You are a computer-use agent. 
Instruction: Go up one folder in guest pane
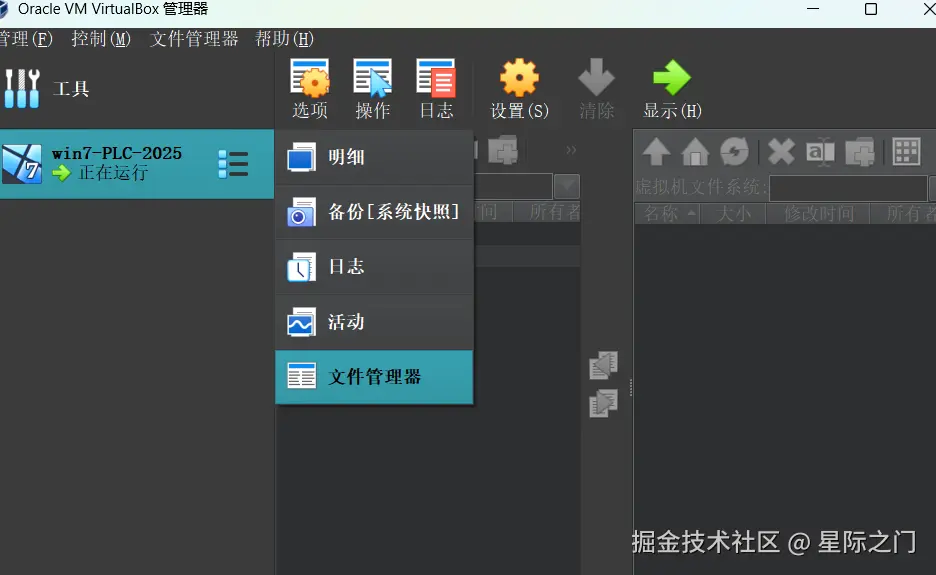(656, 152)
